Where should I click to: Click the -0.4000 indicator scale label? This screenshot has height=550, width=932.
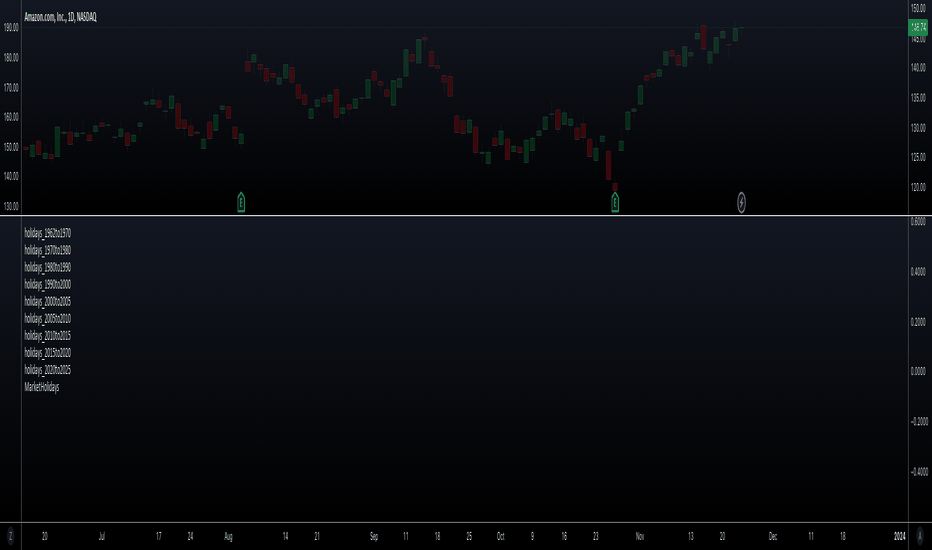[919, 472]
